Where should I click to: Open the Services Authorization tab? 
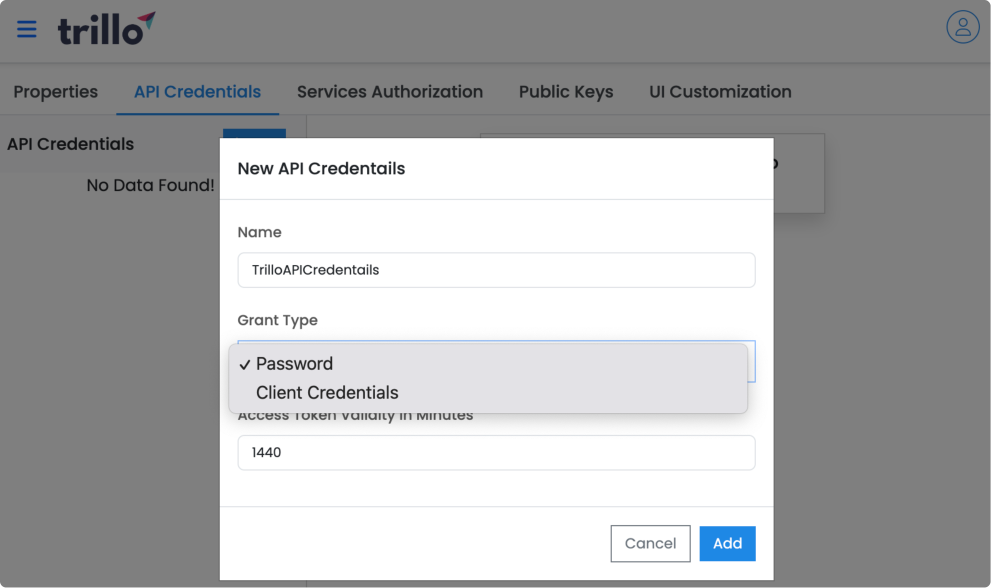[x=390, y=92]
